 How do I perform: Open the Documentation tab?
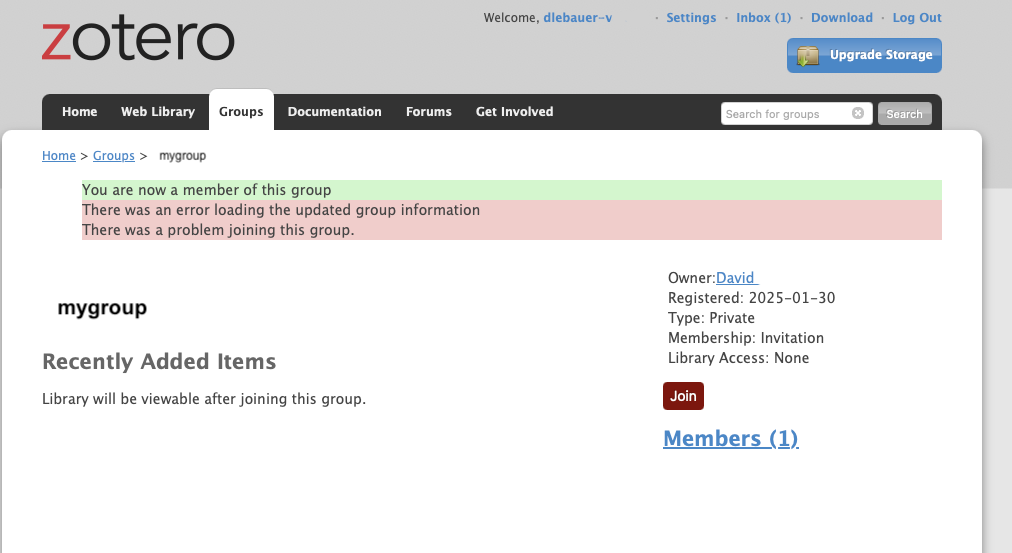334,112
